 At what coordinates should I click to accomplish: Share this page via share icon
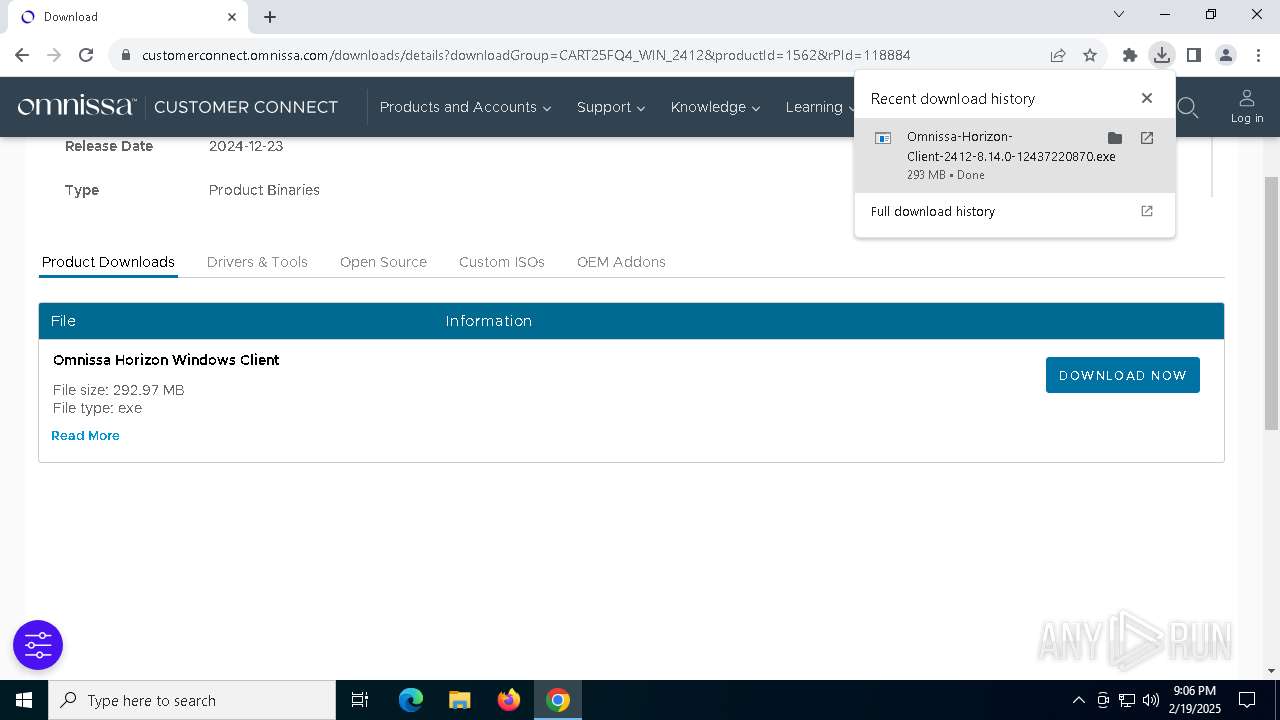[x=1058, y=55]
